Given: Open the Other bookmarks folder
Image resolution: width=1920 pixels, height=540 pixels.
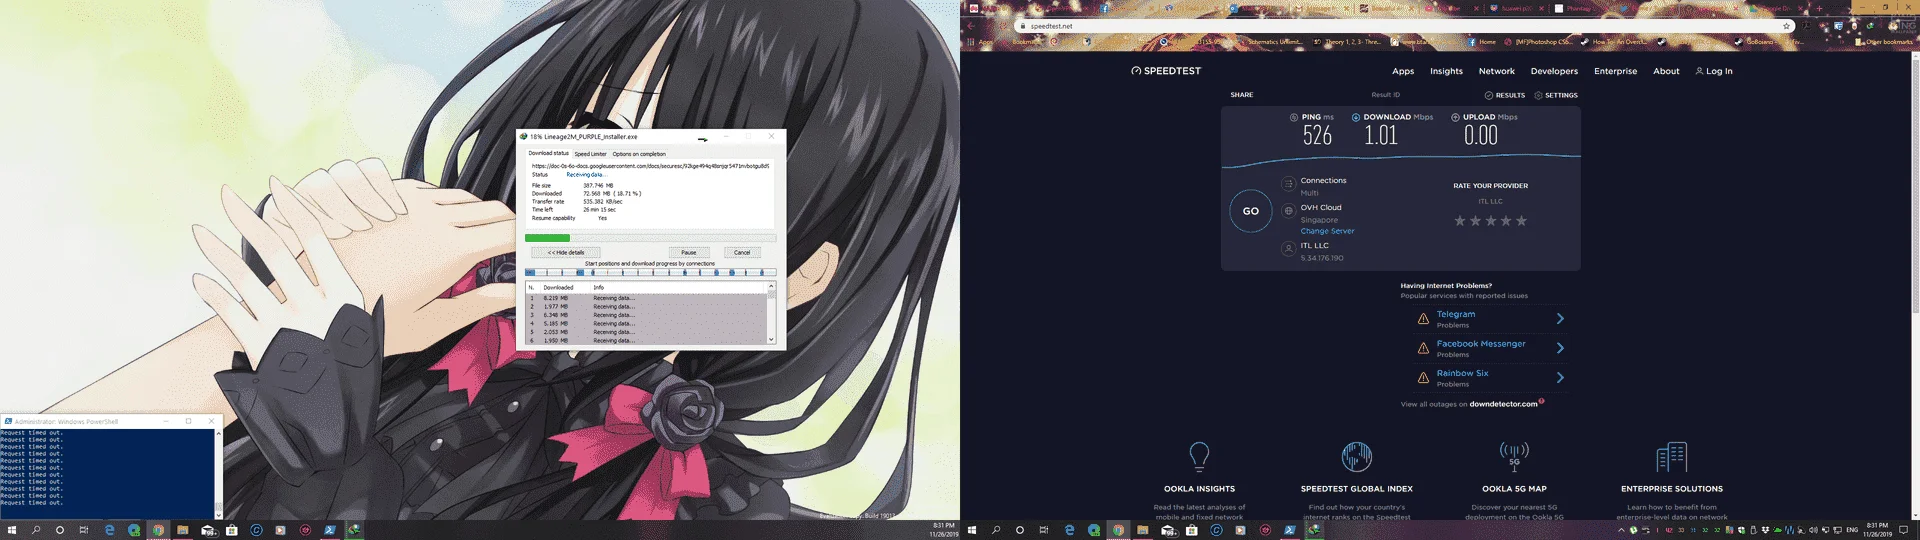Looking at the screenshot, I should [x=1883, y=42].
